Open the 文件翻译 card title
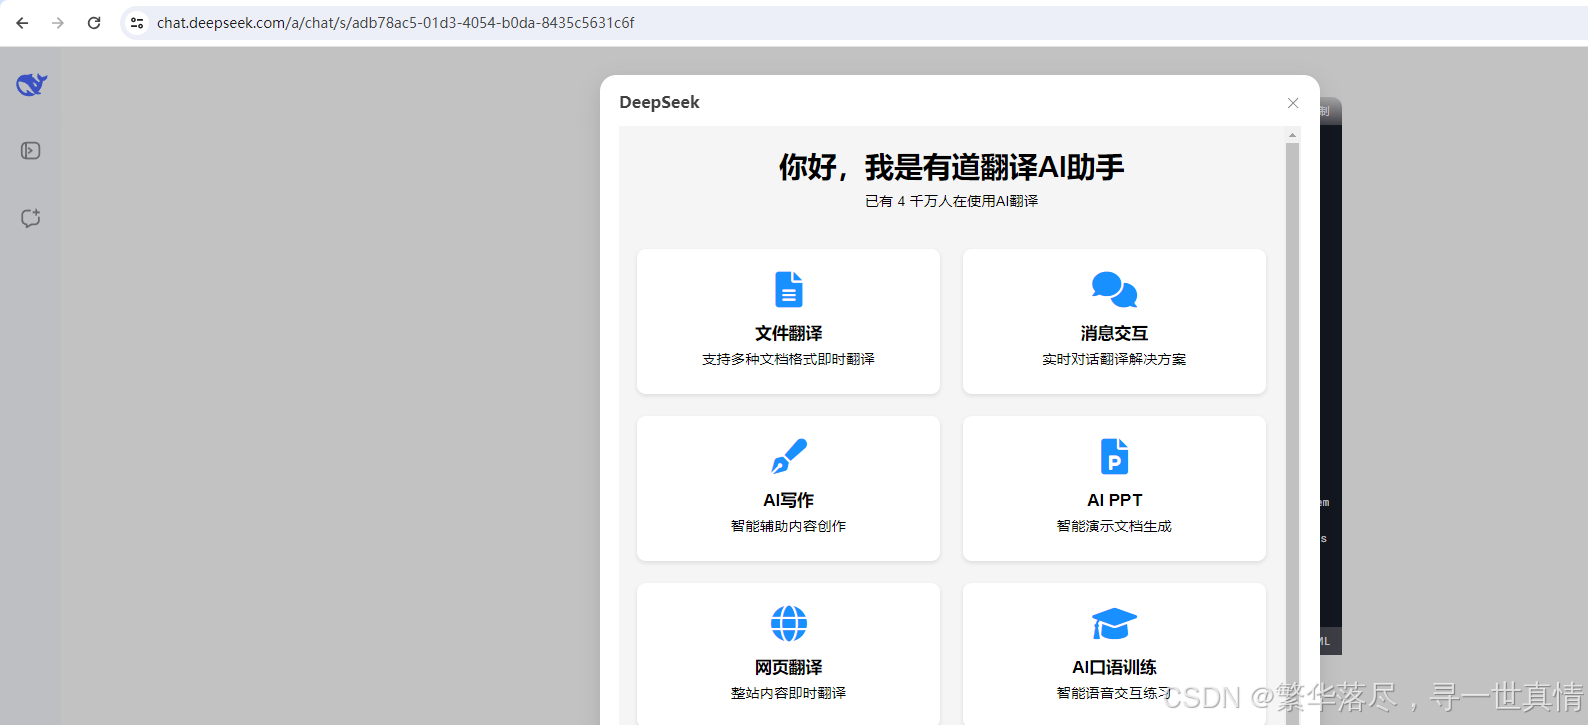The height and width of the screenshot is (725, 1588). 789,333
